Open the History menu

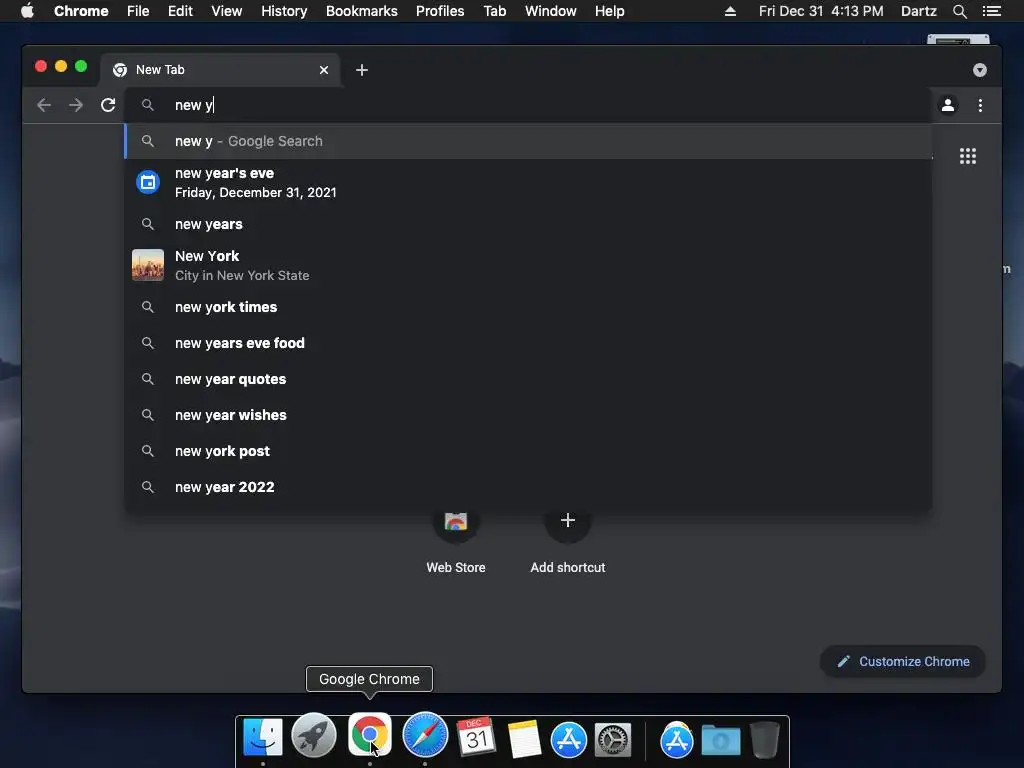(x=284, y=11)
